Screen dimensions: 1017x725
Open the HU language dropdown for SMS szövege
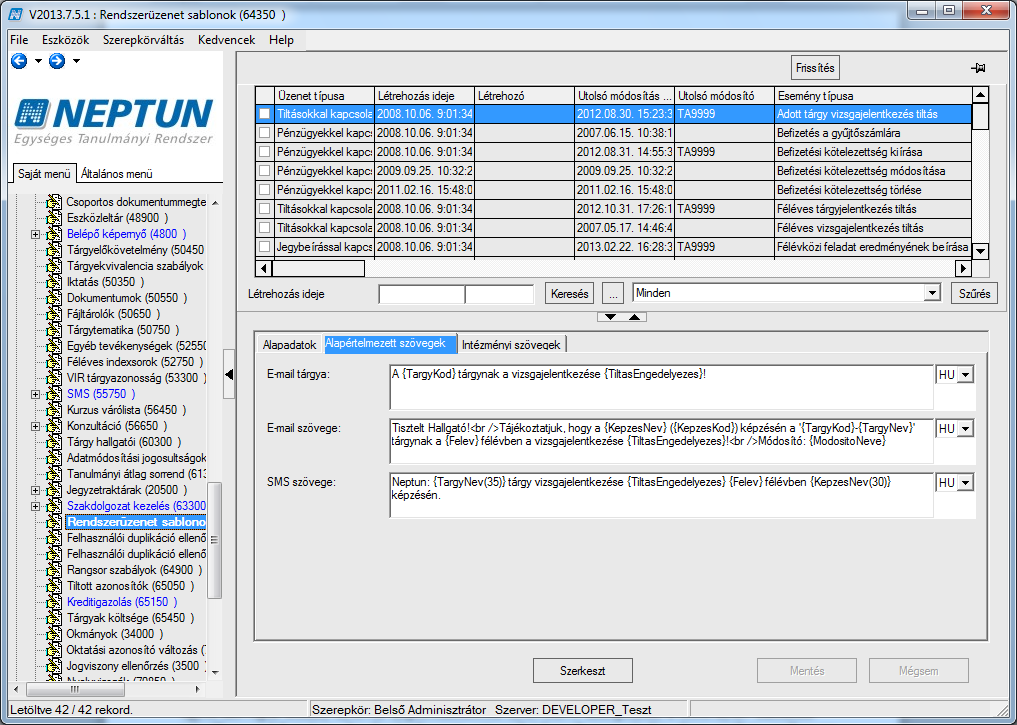(x=966, y=482)
